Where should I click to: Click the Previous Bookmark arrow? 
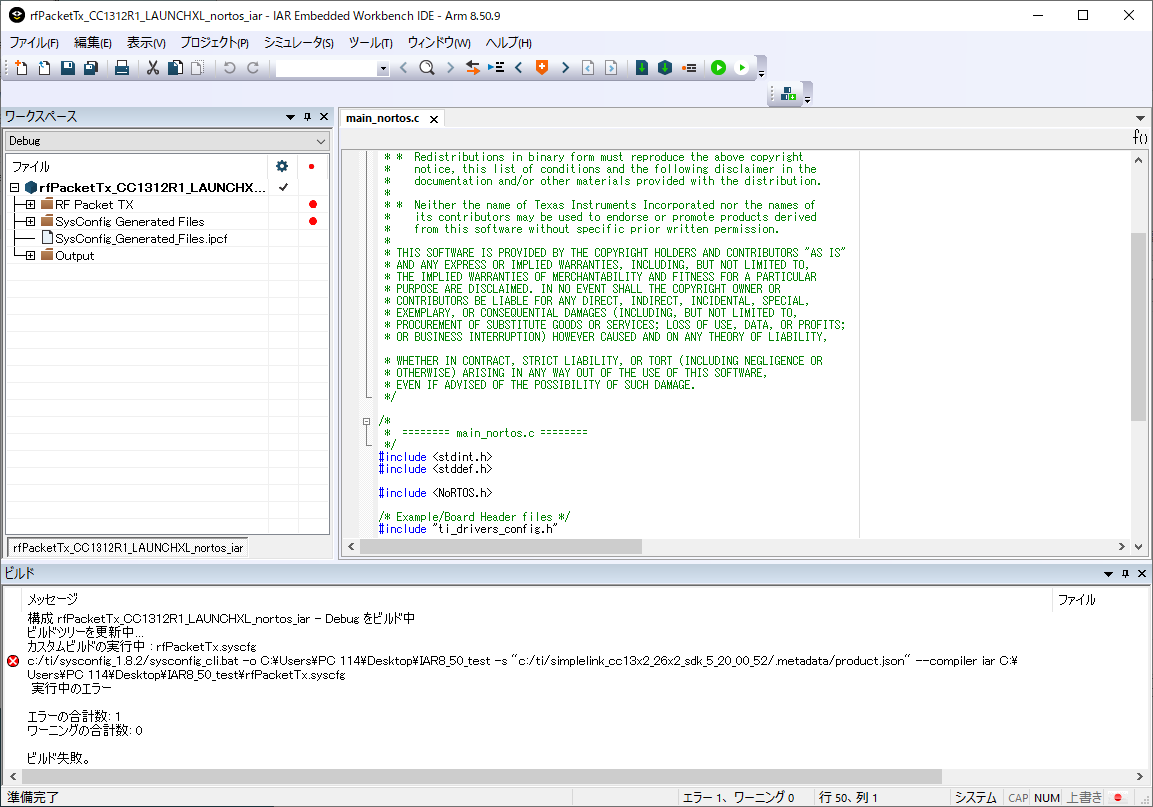coord(518,68)
